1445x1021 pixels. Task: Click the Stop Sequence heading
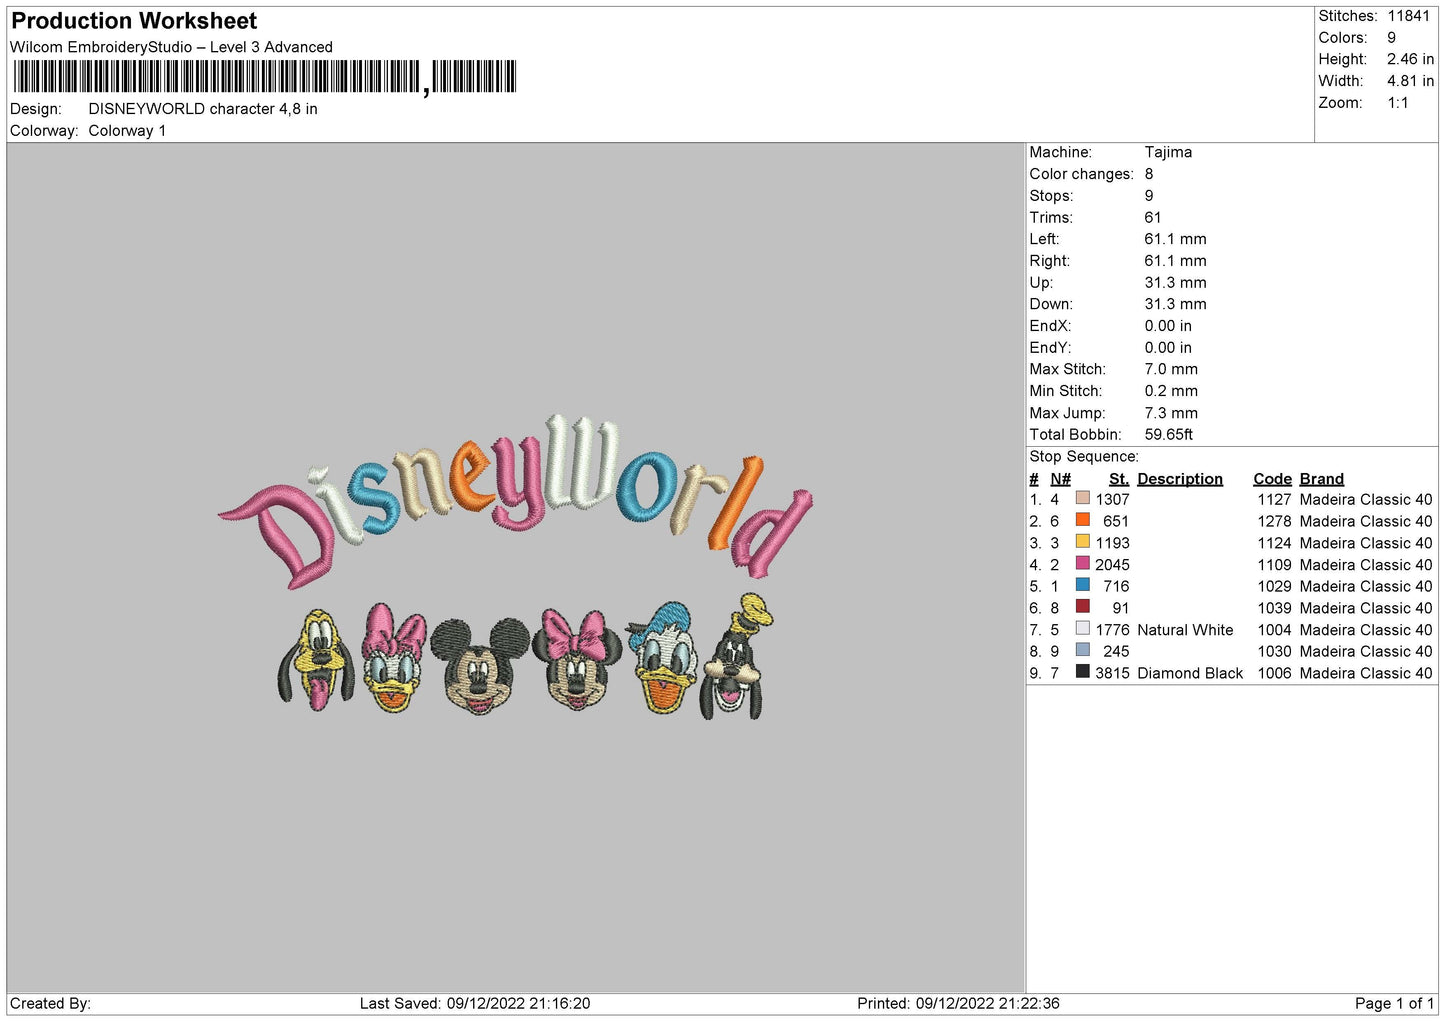pyautogui.click(x=1084, y=457)
